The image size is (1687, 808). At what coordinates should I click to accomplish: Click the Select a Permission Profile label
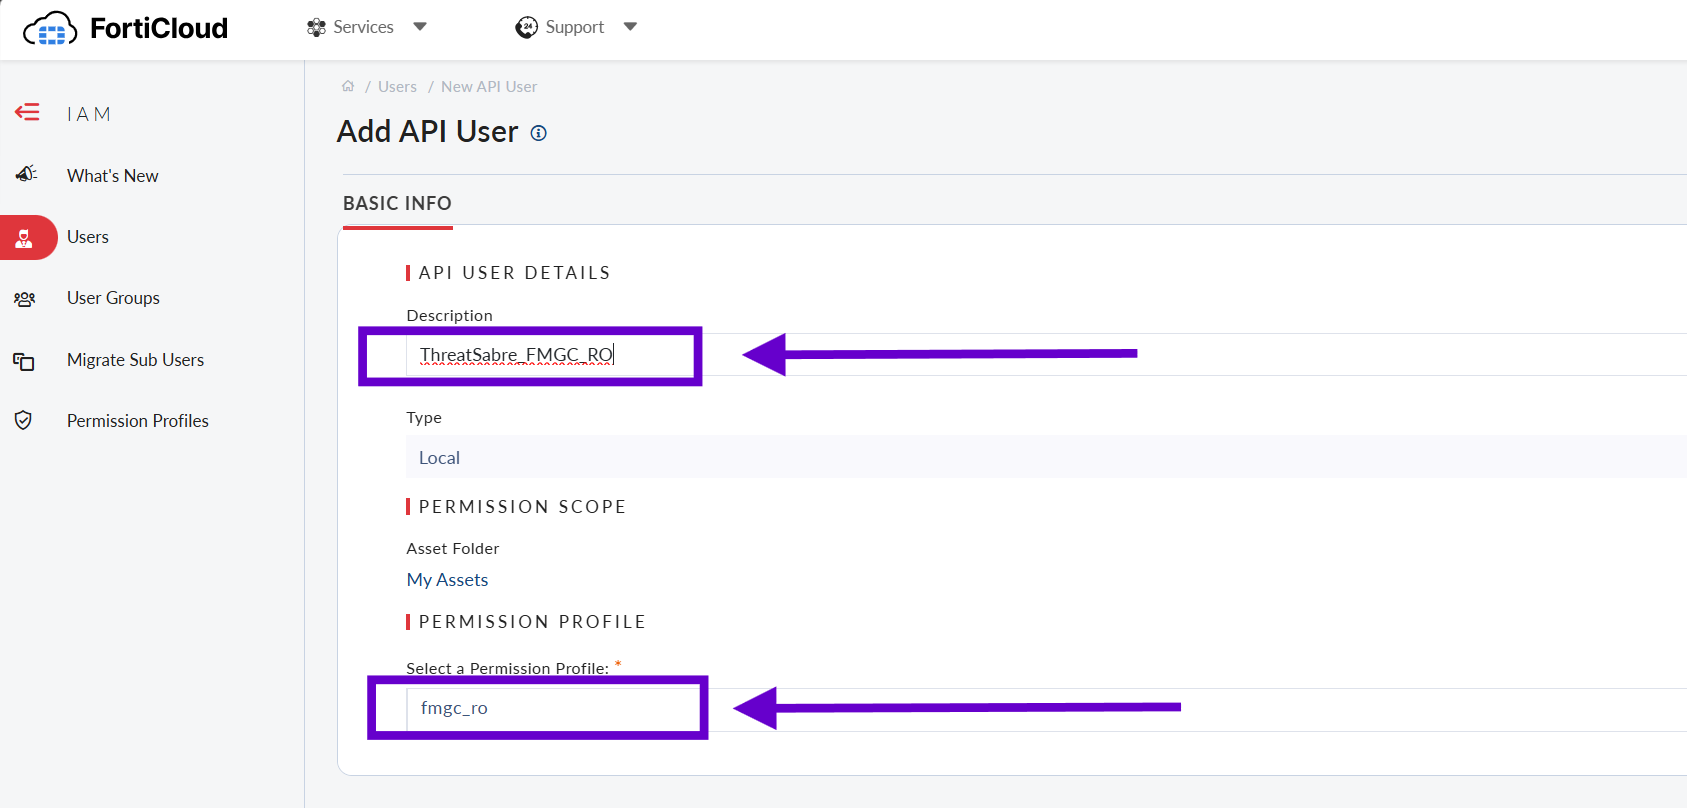pos(507,669)
